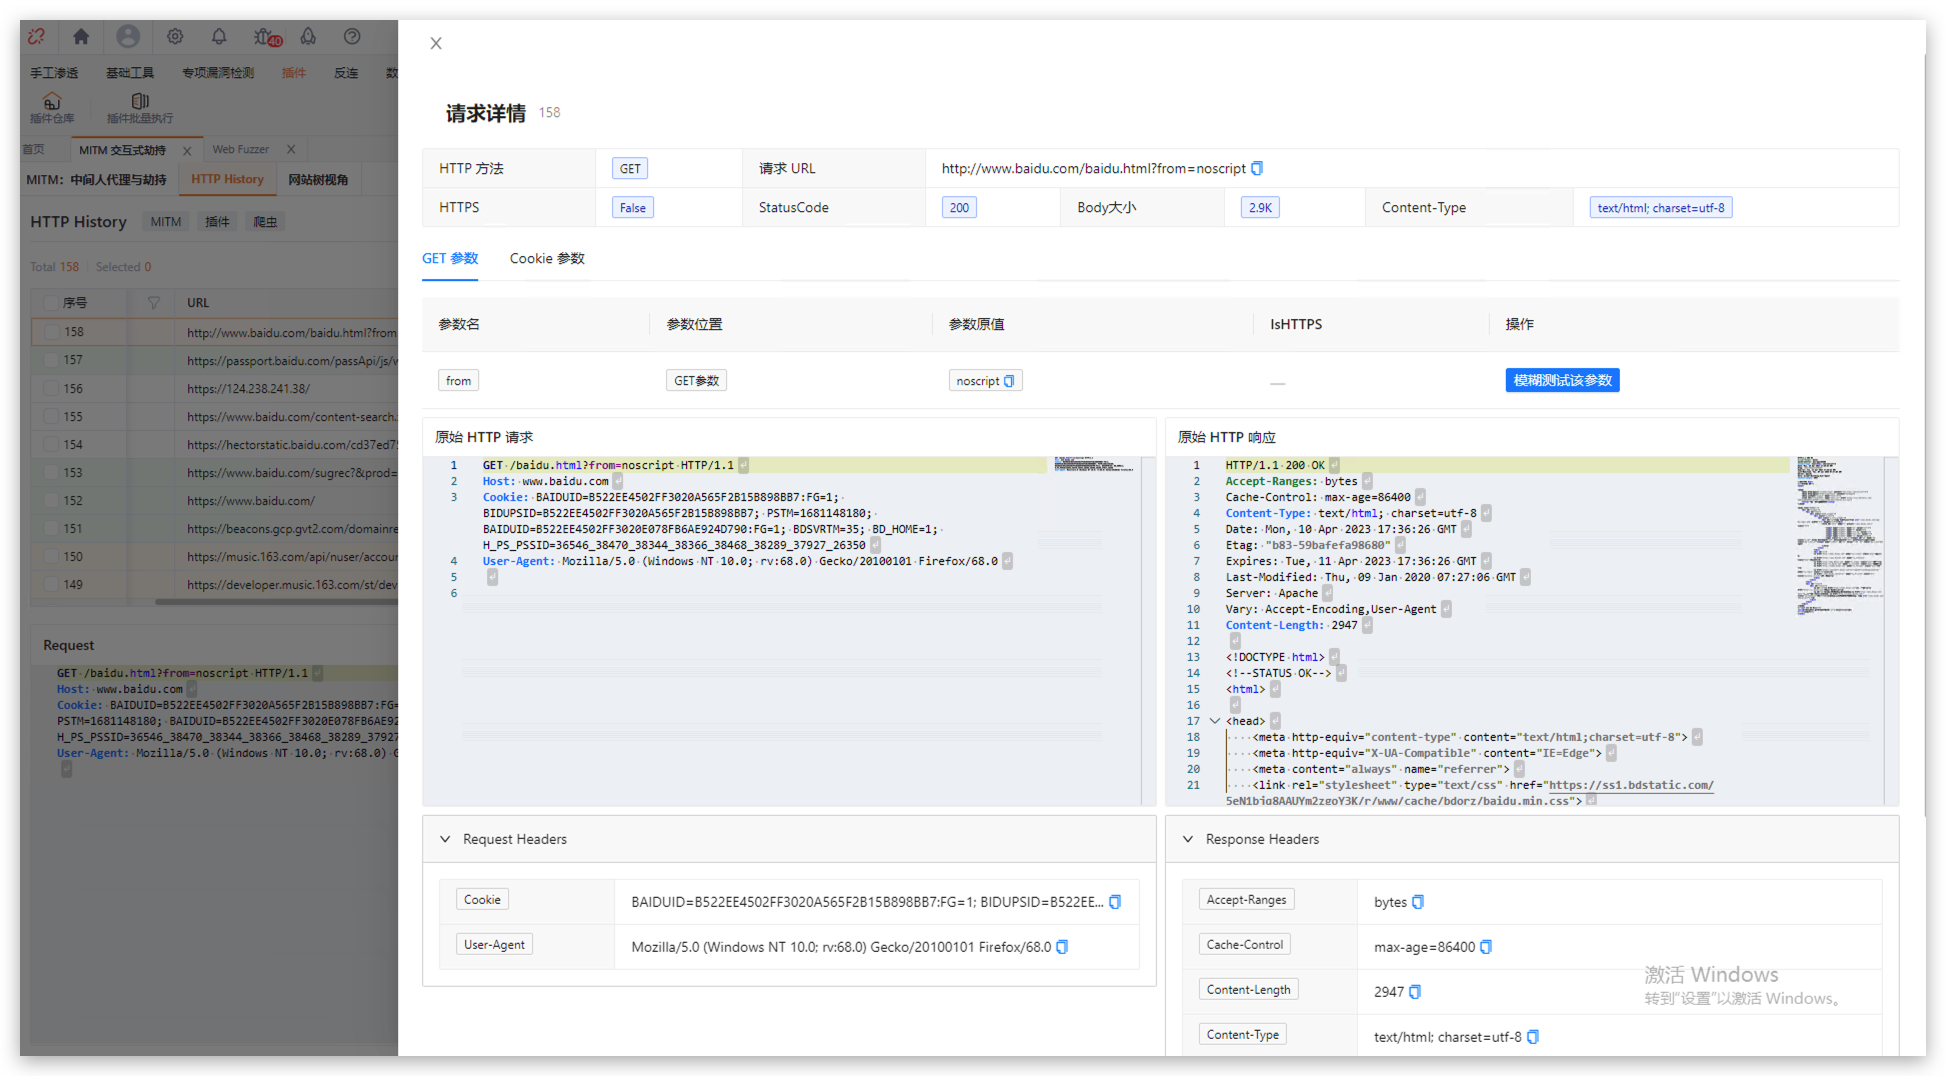Select all rows via header checkbox
This screenshot has height=1076, width=1946.
(x=52, y=303)
